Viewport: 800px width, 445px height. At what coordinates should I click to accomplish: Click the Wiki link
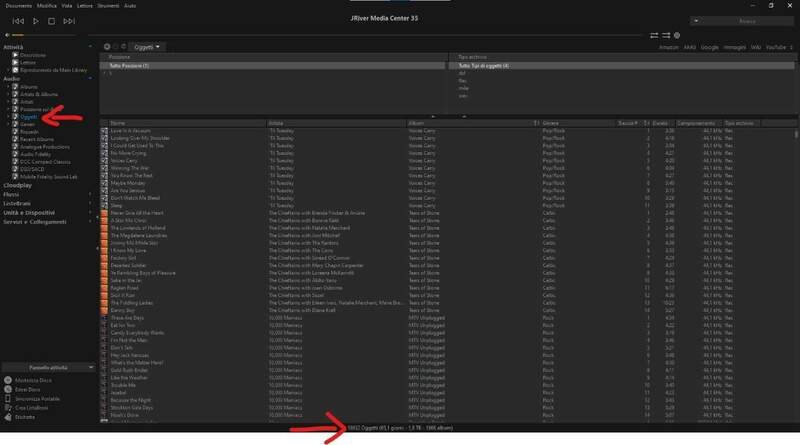[x=756, y=47]
